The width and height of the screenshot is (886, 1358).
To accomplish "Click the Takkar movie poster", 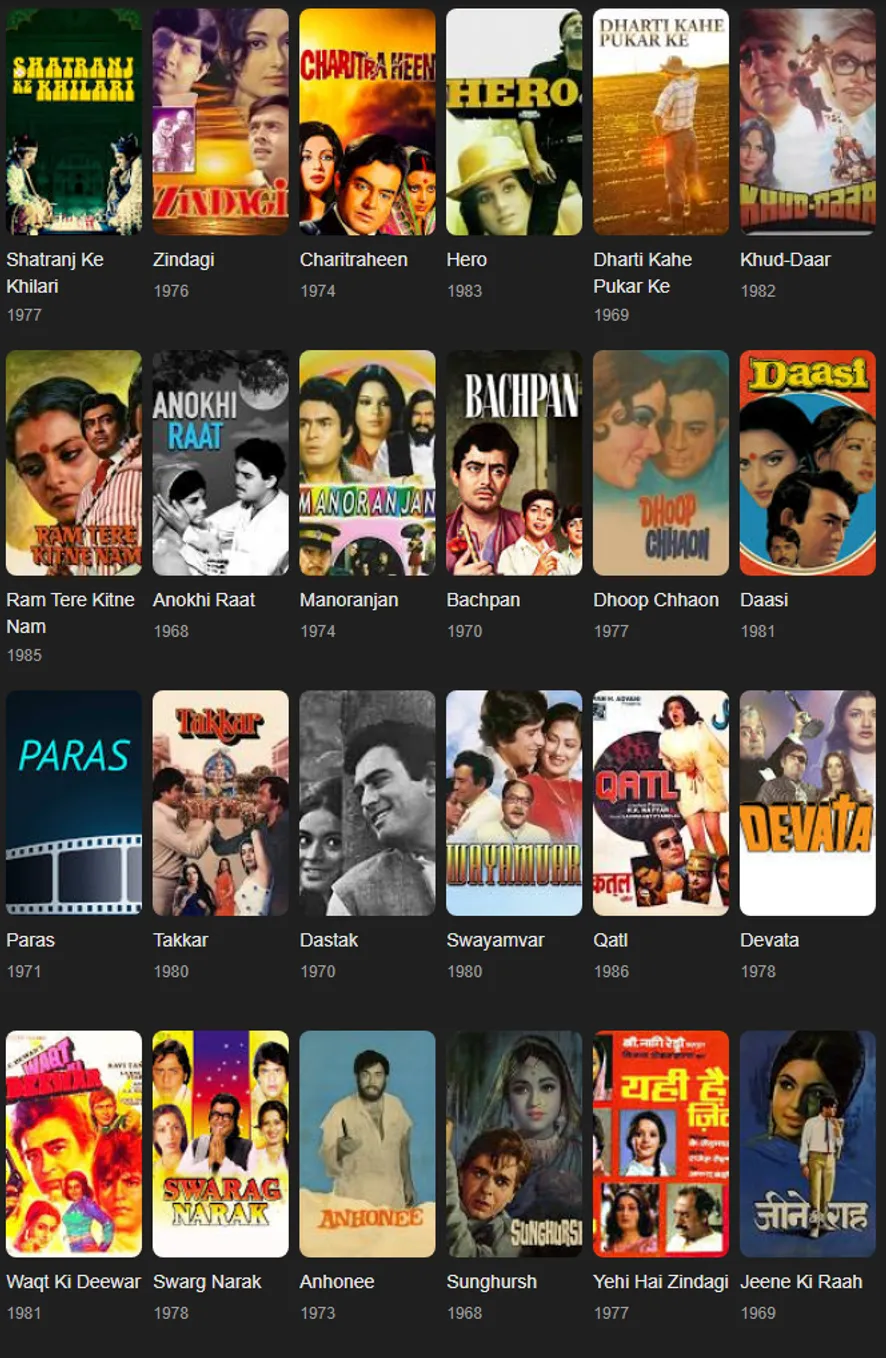I will 221,803.
